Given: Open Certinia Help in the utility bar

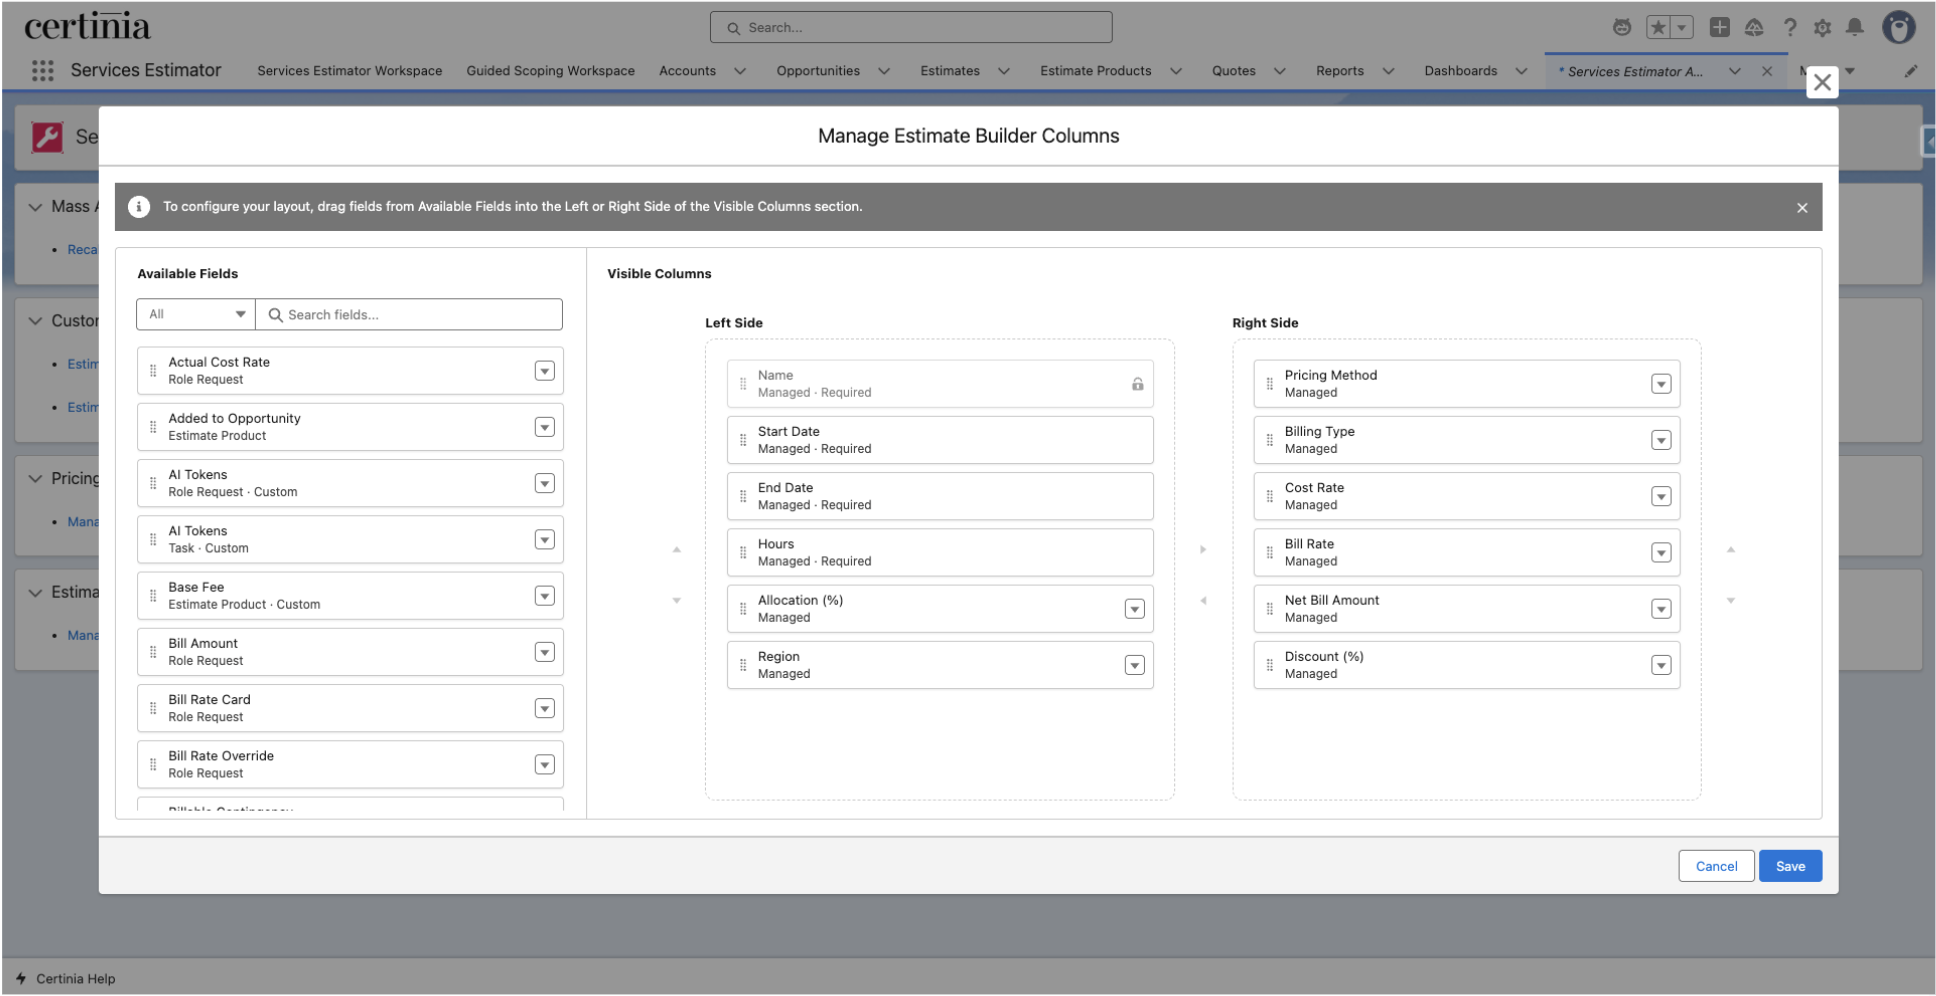Looking at the screenshot, I should pos(66,979).
